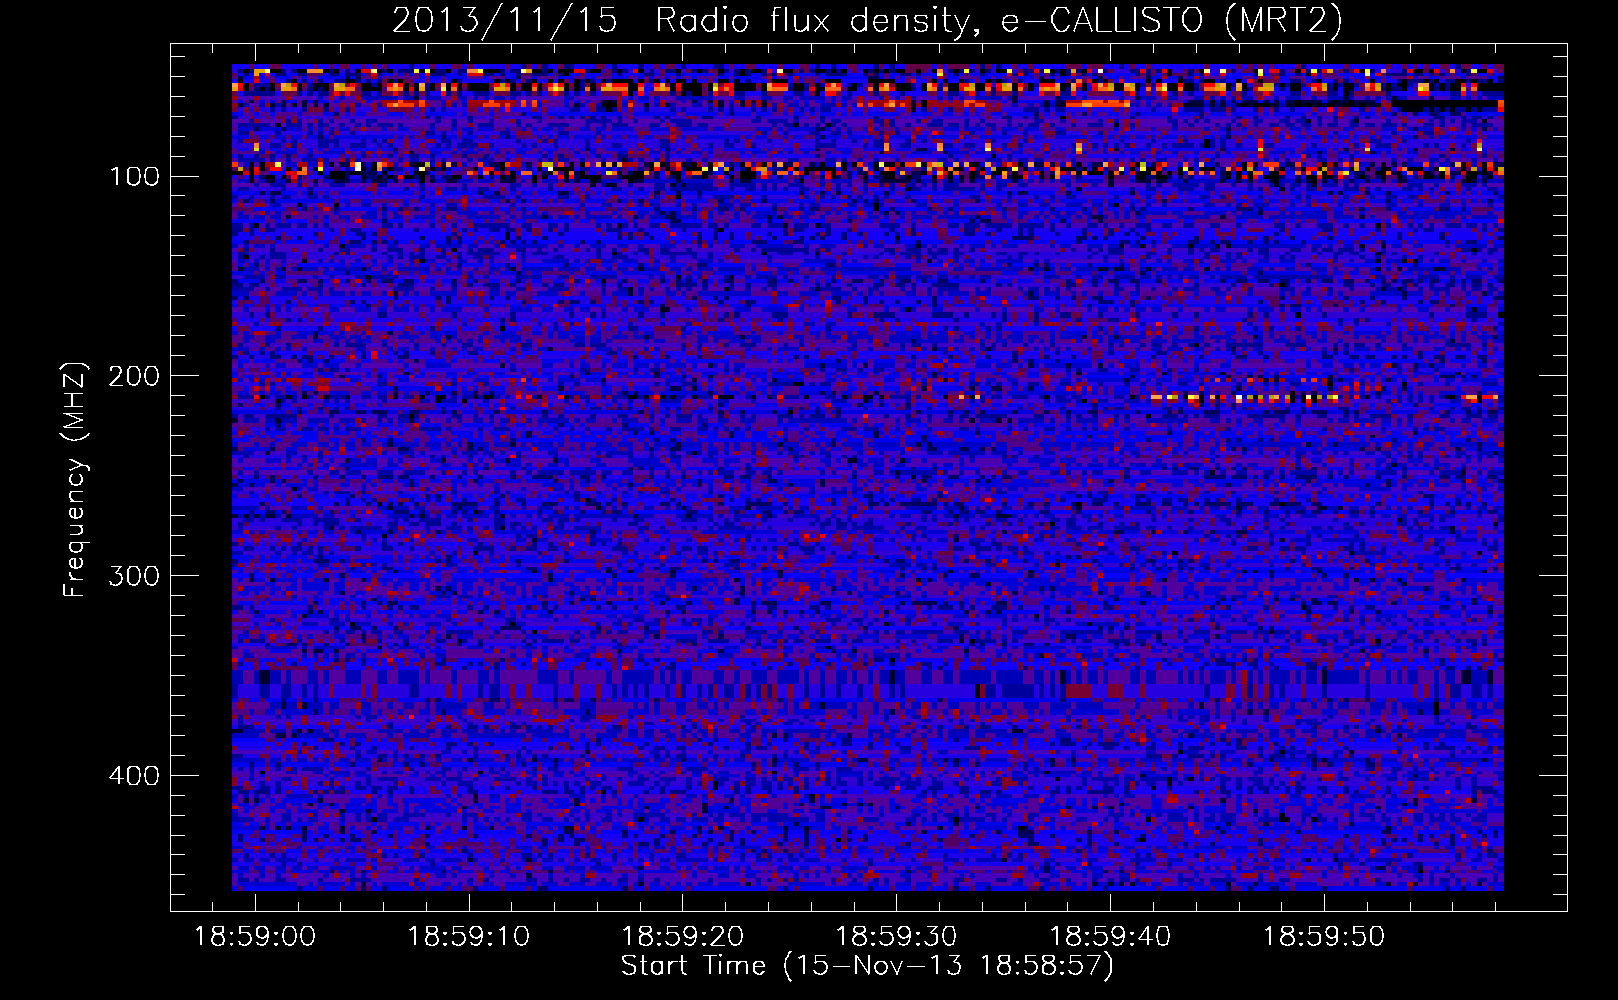Click the 400 frequency tick label

(x=134, y=776)
